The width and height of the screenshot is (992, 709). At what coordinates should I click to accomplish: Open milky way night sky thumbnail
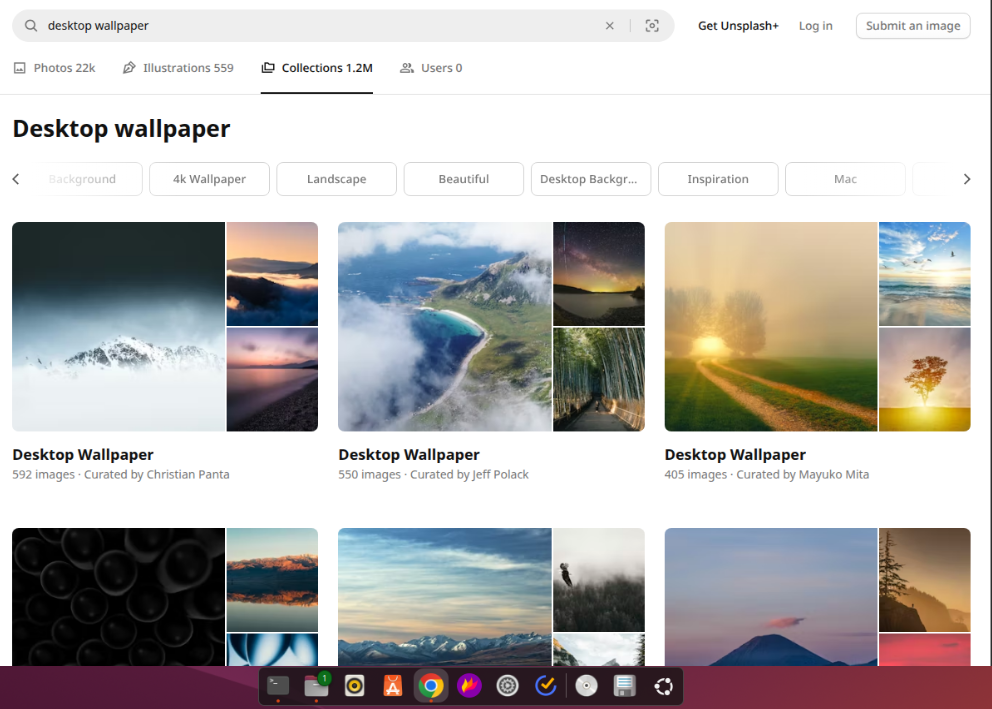pos(599,274)
